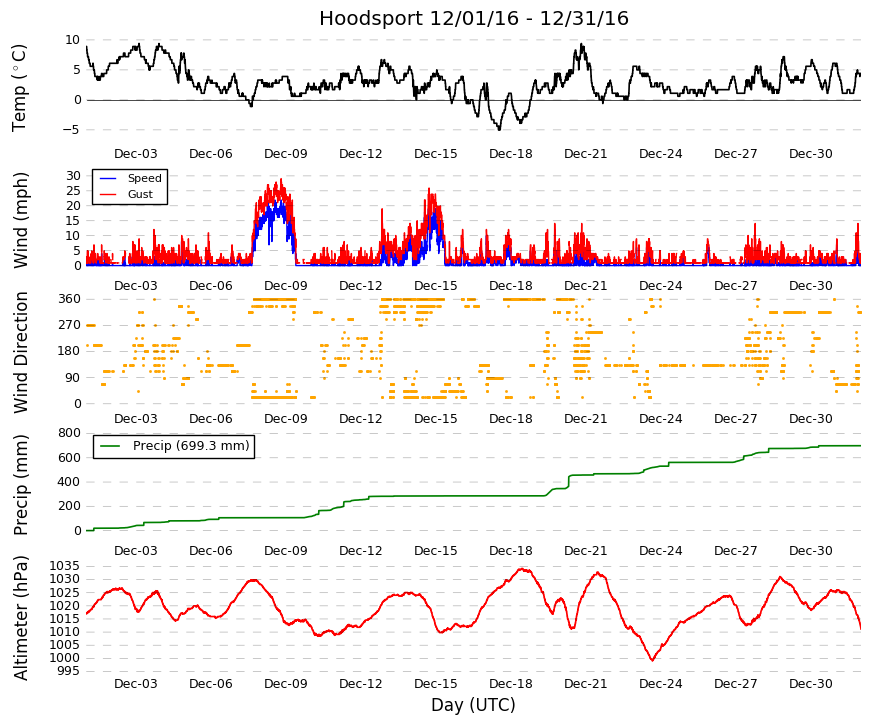Click the green Precip legend line swatch
This screenshot has width=871, height=725.
[x=110, y=446]
